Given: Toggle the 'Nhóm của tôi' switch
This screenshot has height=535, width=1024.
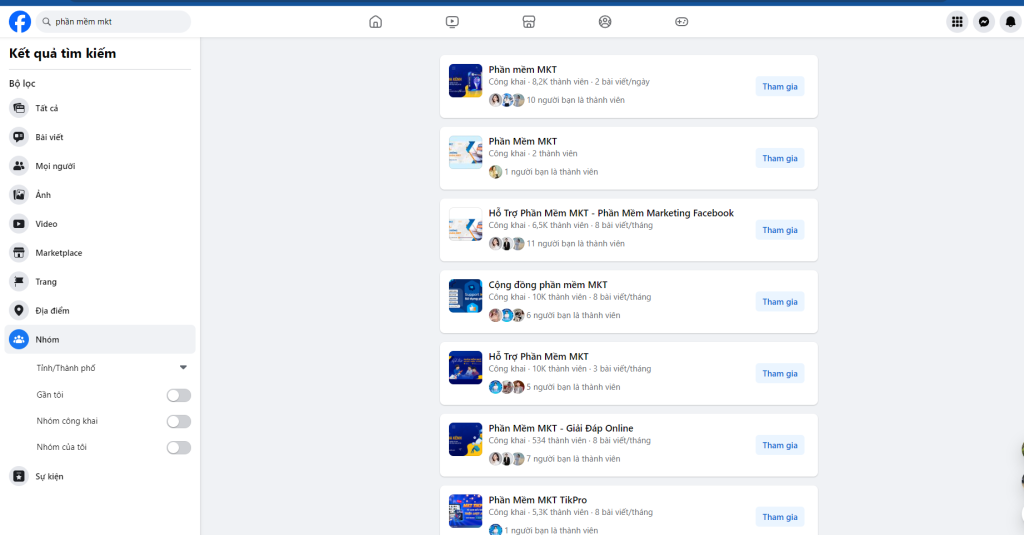Looking at the screenshot, I should 178,447.
